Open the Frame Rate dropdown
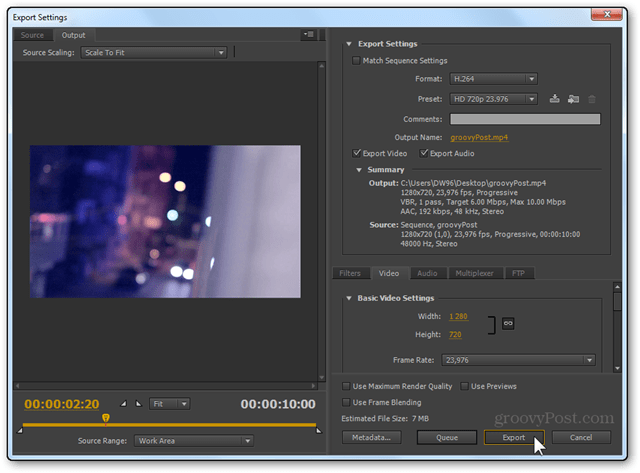The height and width of the screenshot is (473, 640). tap(518, 360)
